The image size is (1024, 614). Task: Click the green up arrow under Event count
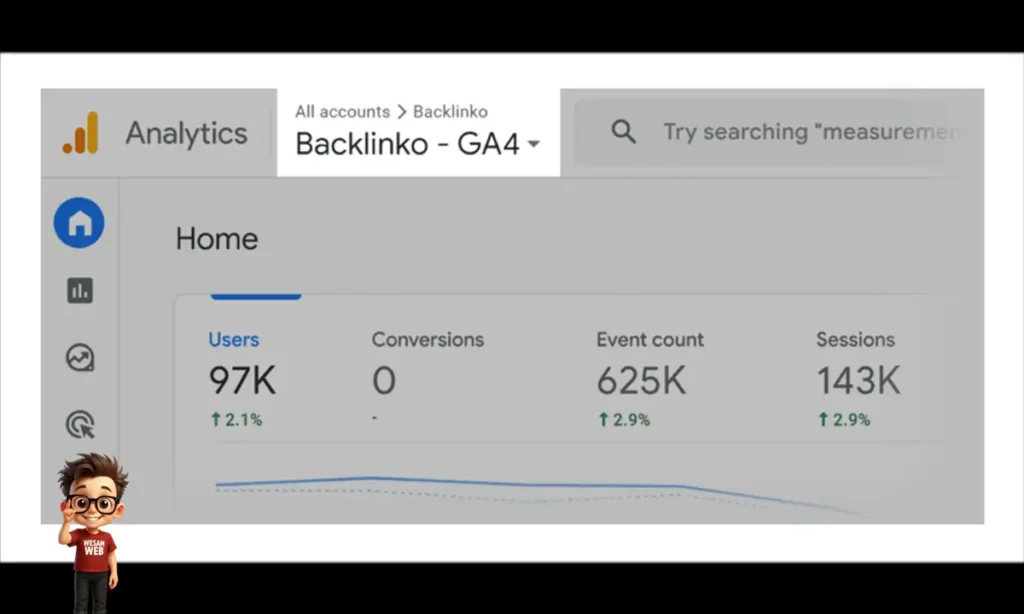(603, 420)
